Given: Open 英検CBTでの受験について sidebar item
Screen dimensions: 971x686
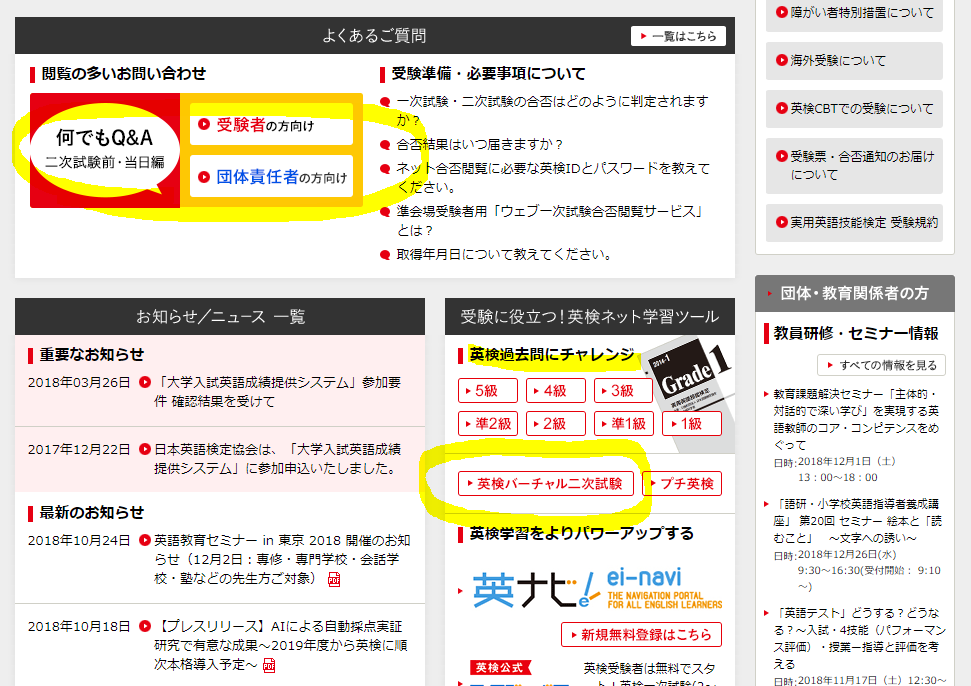Looking at the screenshot, I should pyautogui.click(x=854, y=108).
